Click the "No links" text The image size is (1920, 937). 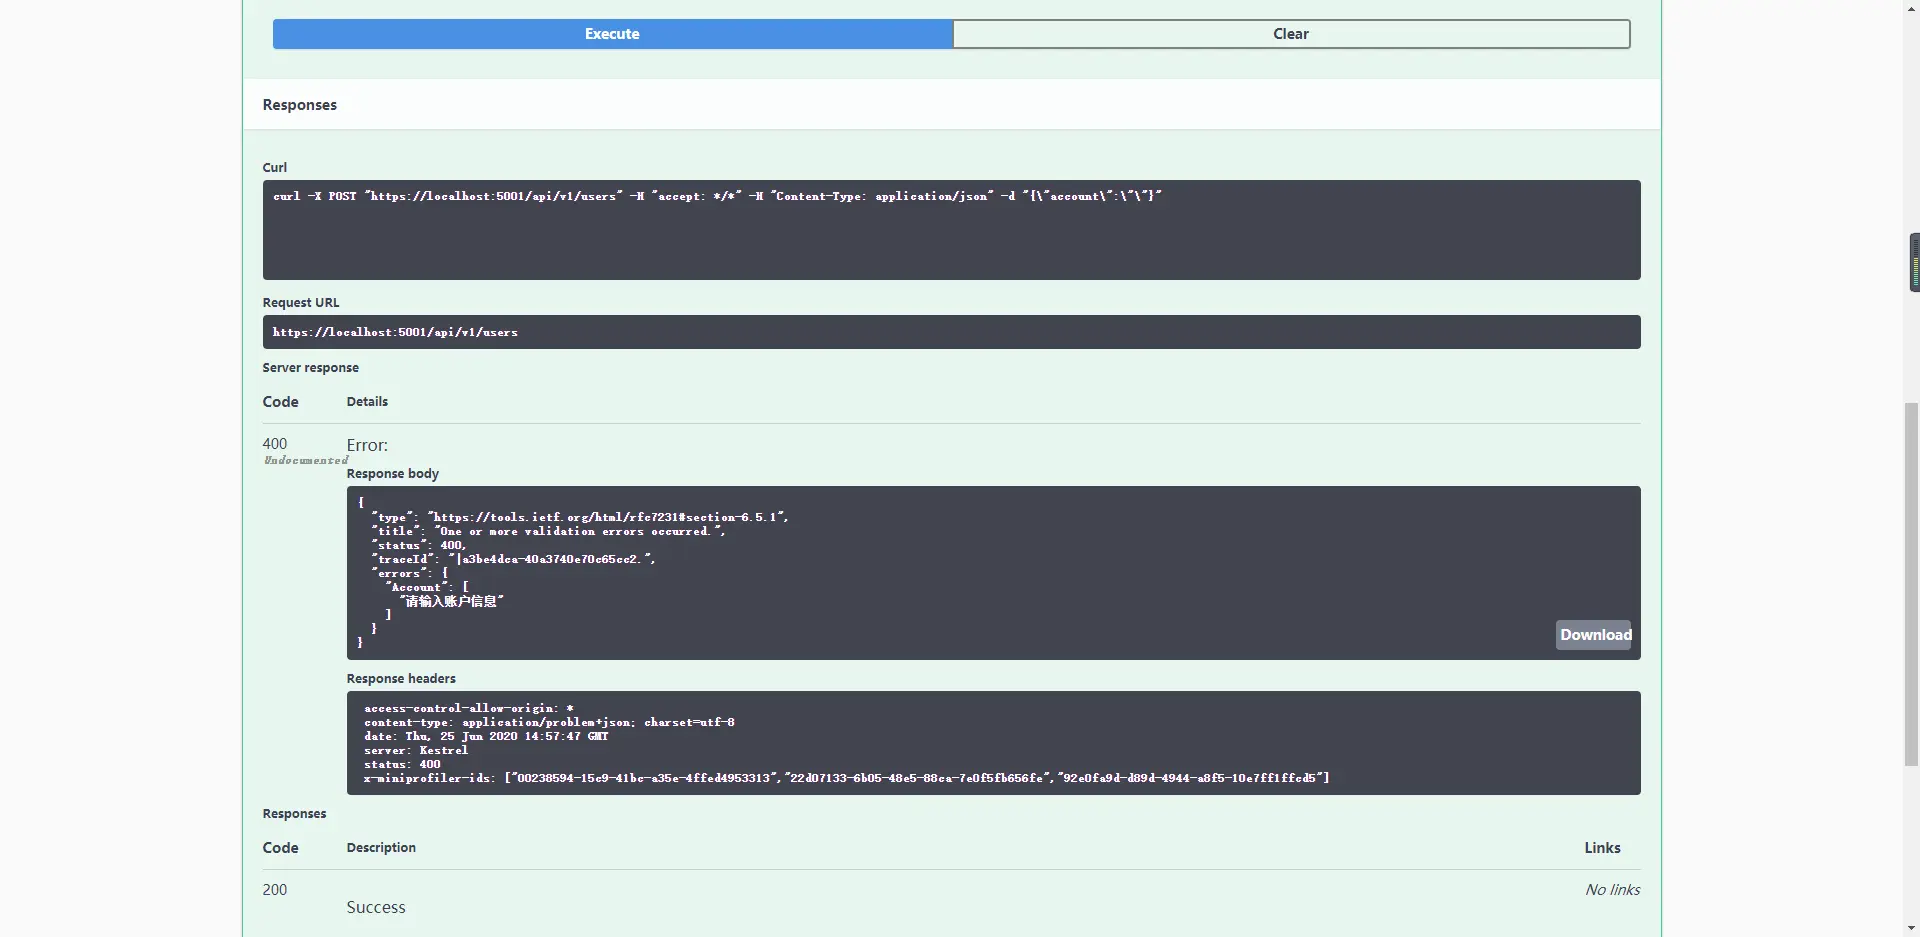click(1612, 890)
